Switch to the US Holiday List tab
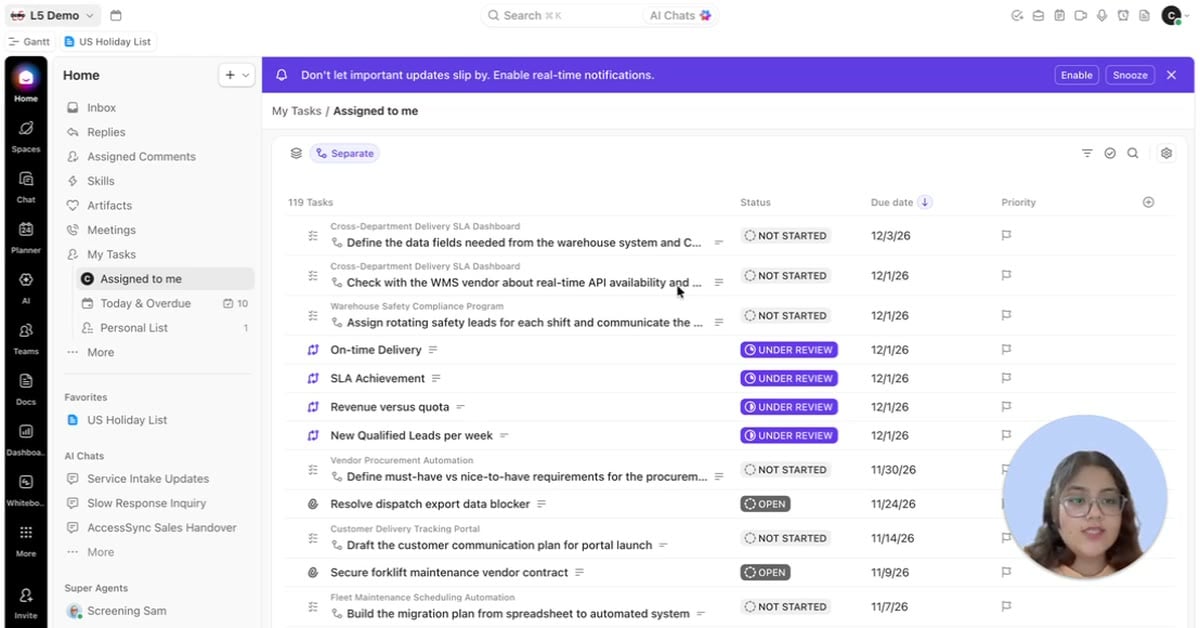 [108, 42]
